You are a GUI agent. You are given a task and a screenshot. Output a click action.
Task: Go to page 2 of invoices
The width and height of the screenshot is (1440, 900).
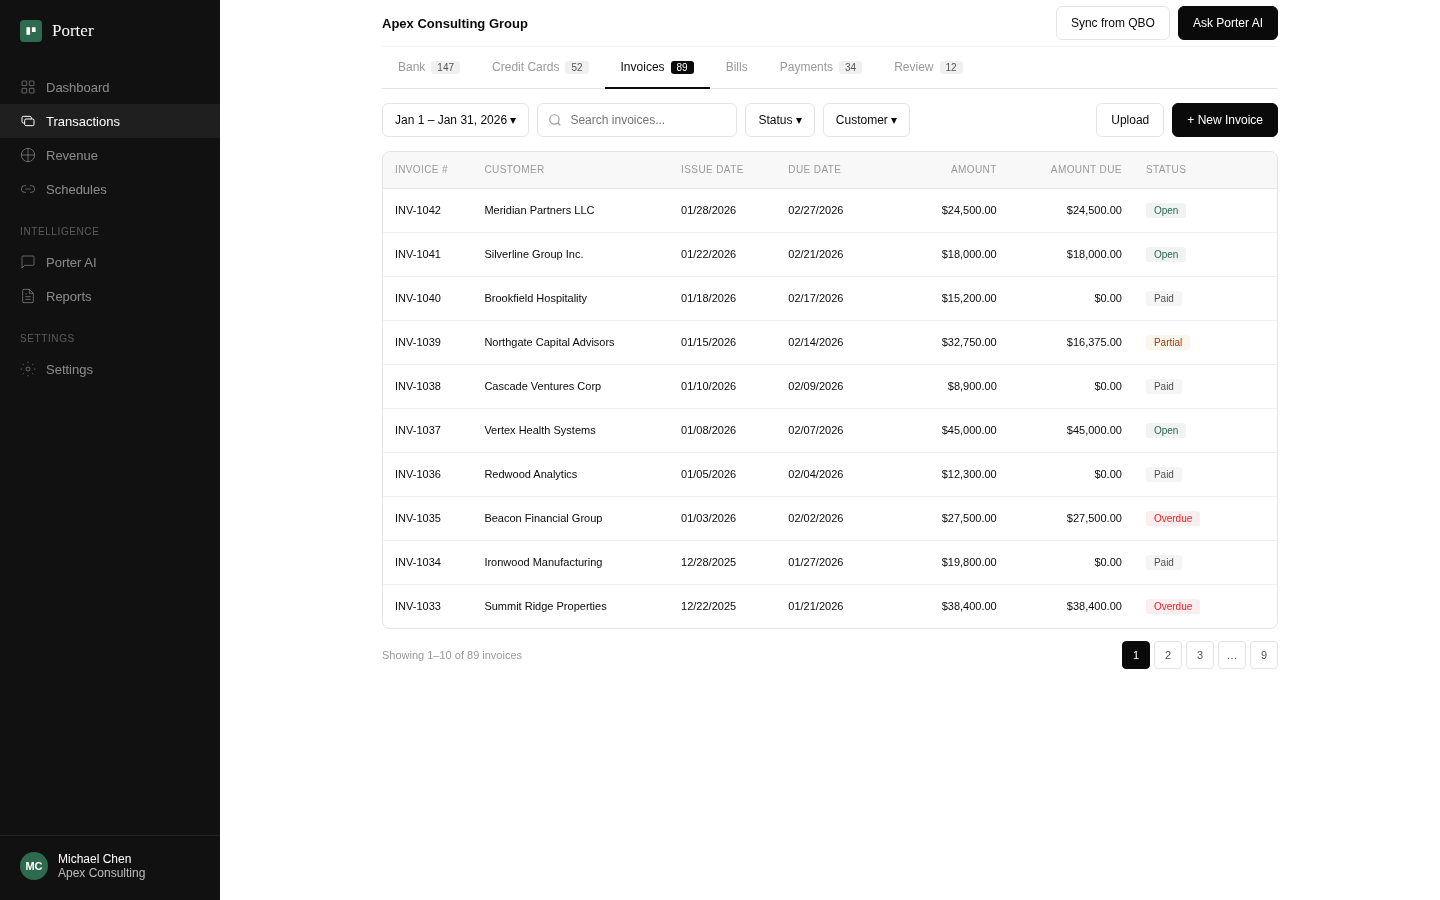point(1168,655)
